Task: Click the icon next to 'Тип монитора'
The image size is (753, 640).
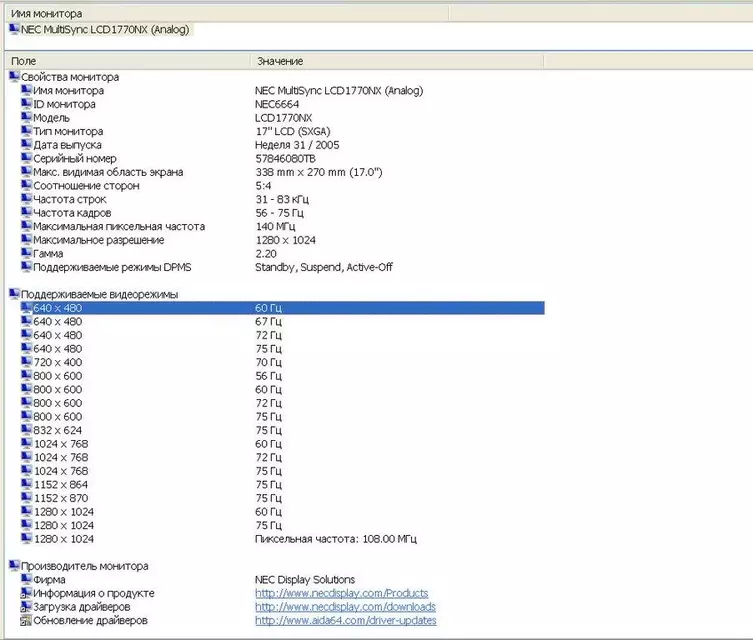Action: [26, 131]
